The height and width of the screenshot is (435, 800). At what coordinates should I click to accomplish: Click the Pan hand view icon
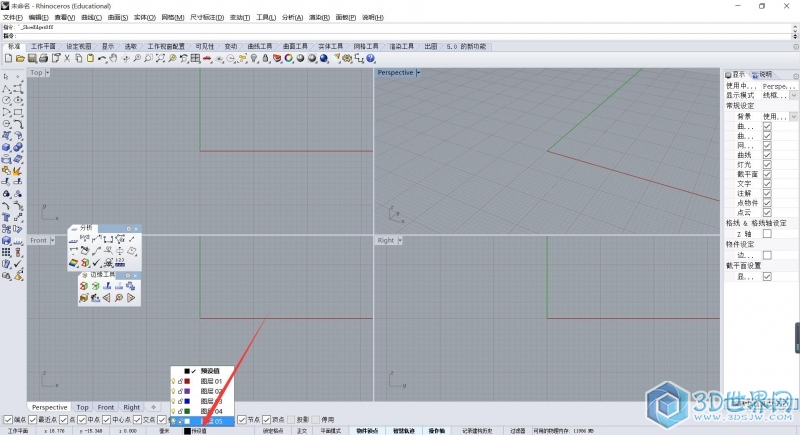[x=112, y=59]
